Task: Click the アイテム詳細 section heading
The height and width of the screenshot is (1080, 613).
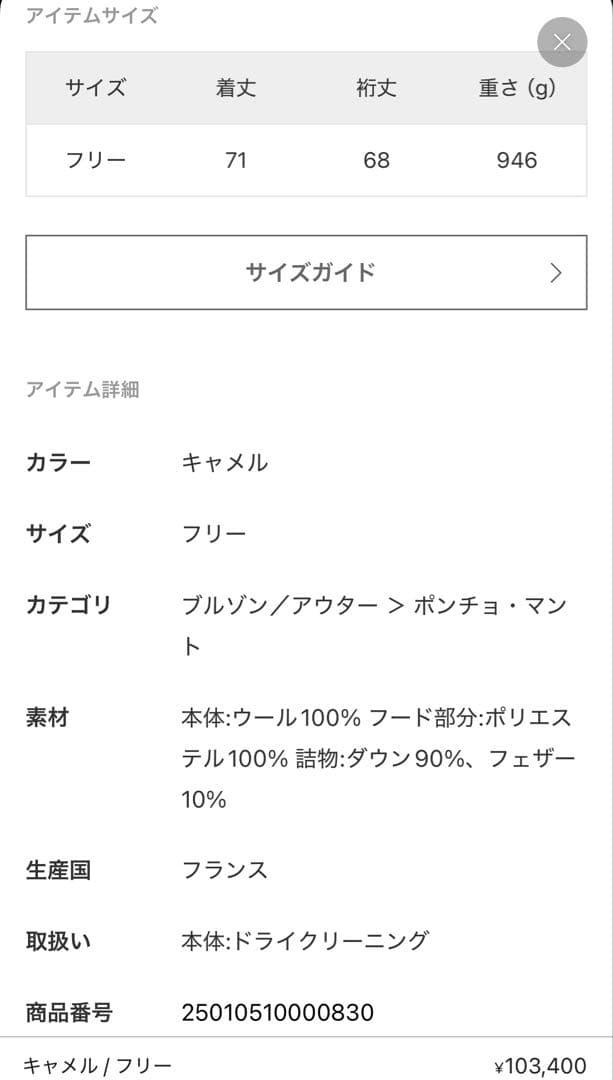Action: point(84,390)
